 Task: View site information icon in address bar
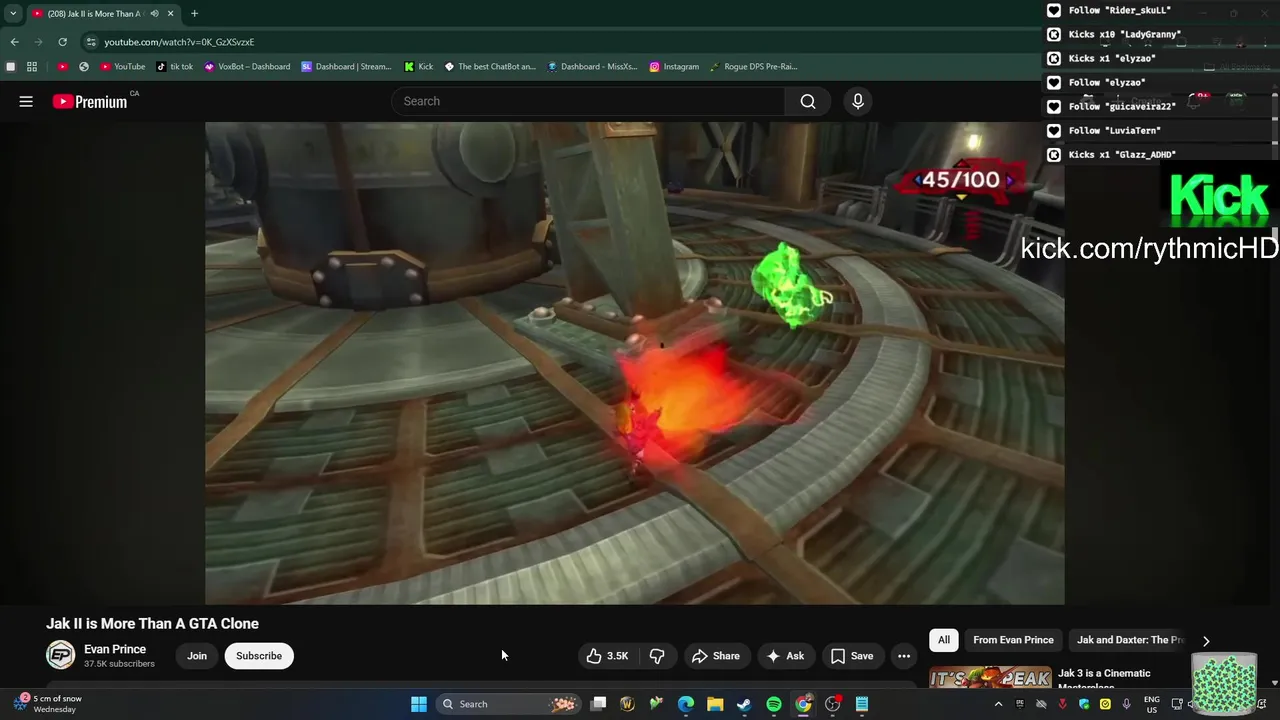pyautogui.click(x=91, y=42)
